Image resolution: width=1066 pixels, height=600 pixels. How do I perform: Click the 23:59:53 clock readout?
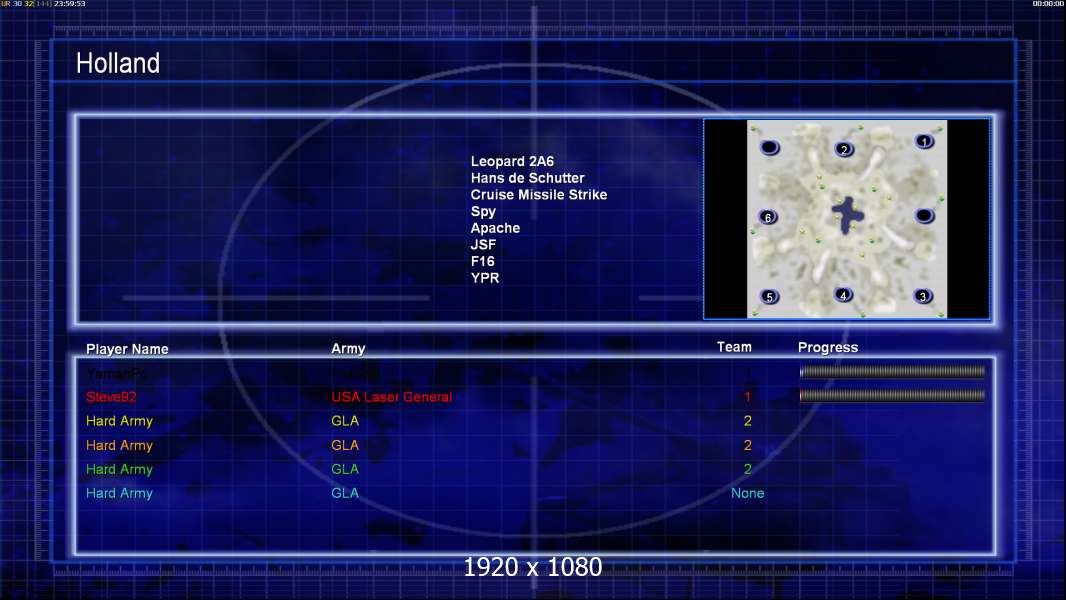pos(69,4)
